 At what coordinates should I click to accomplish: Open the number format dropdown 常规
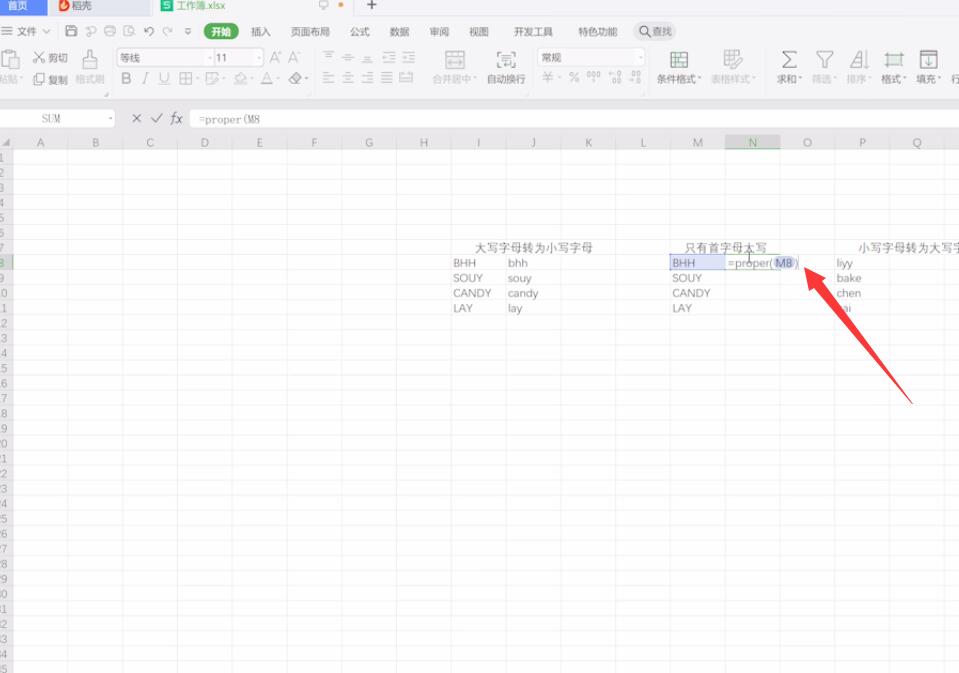pyautogui.click(x=640, y=58)
